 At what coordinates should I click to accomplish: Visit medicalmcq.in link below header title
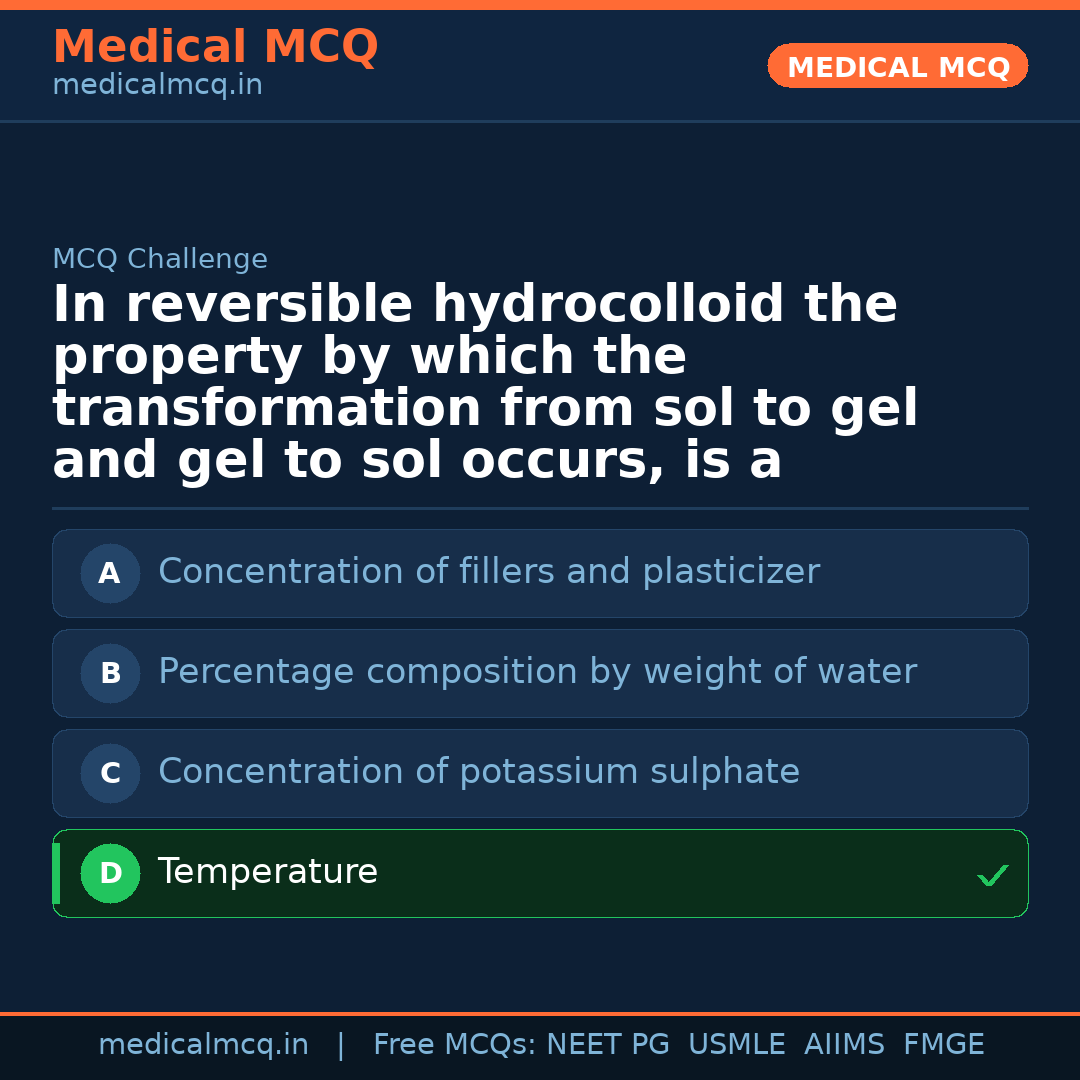point(157,86)
